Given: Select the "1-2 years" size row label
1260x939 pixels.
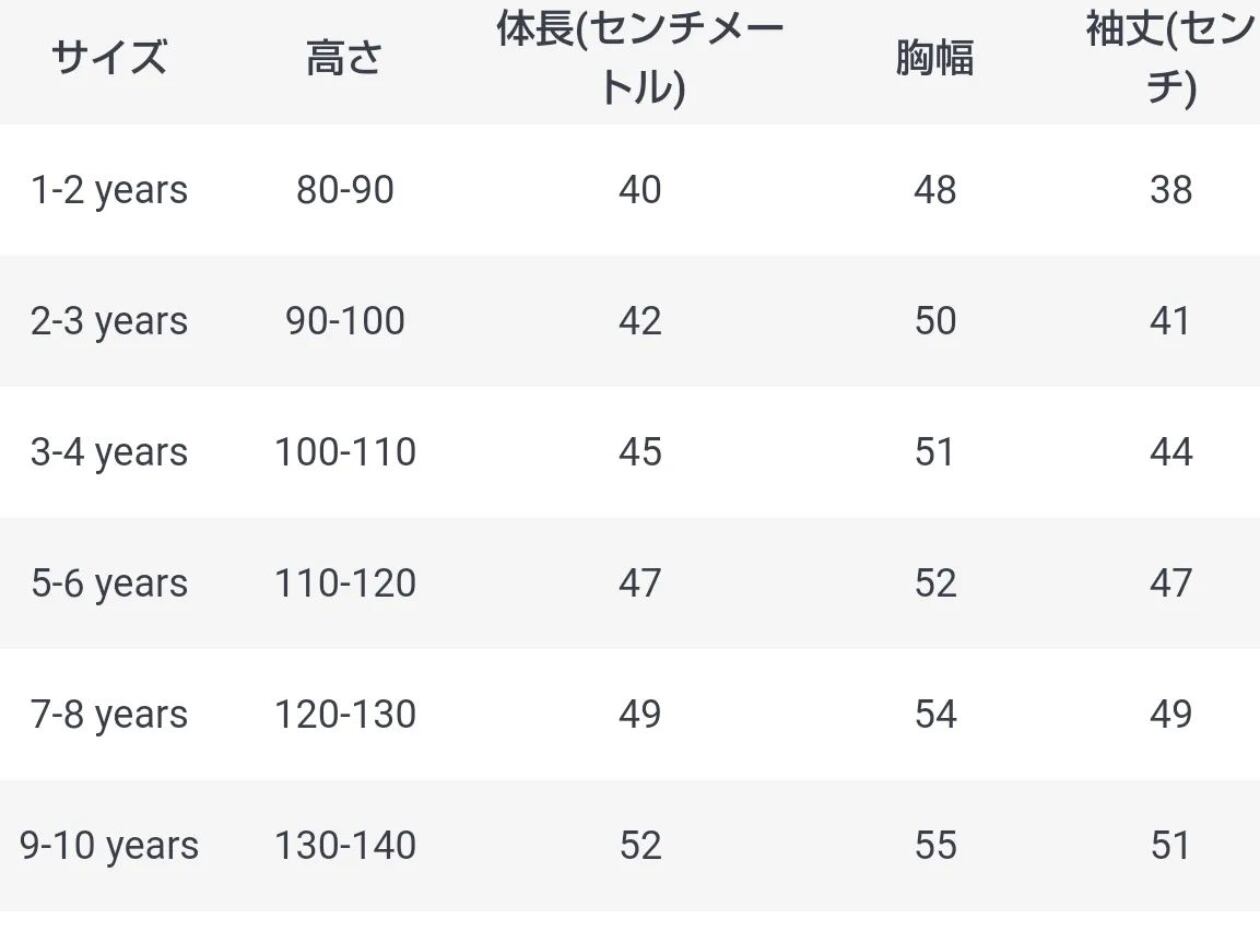Looking at the screenshot, I should pyautogui.click(x=109, y=190).
